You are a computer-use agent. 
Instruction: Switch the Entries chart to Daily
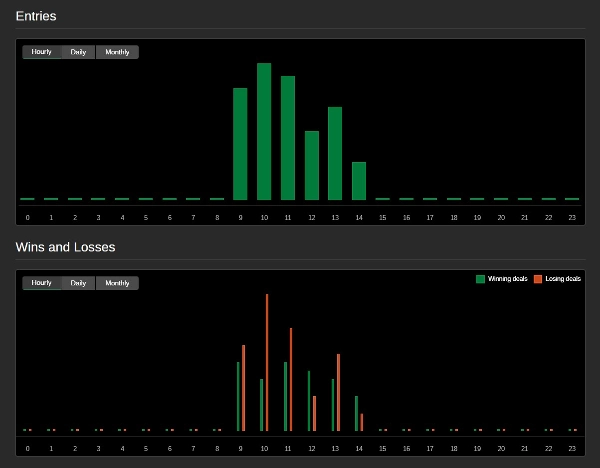pos(78,52)
